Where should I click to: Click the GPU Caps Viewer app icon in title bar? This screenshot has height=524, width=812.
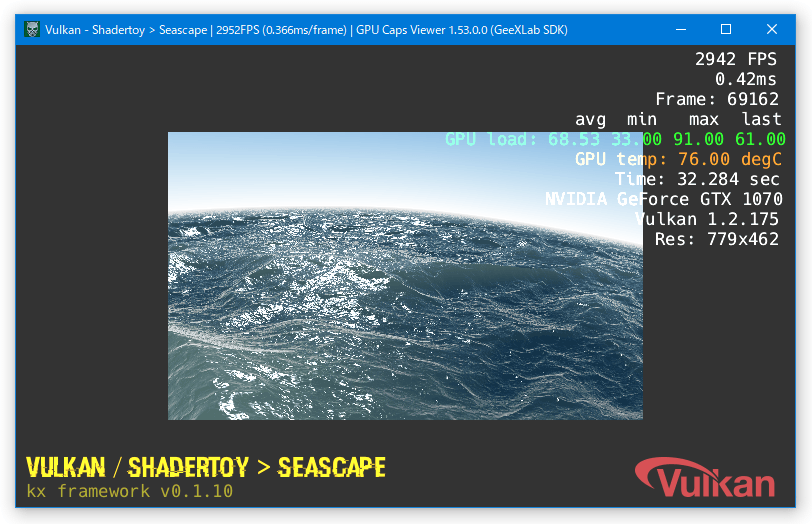click(x=32, y=30)
